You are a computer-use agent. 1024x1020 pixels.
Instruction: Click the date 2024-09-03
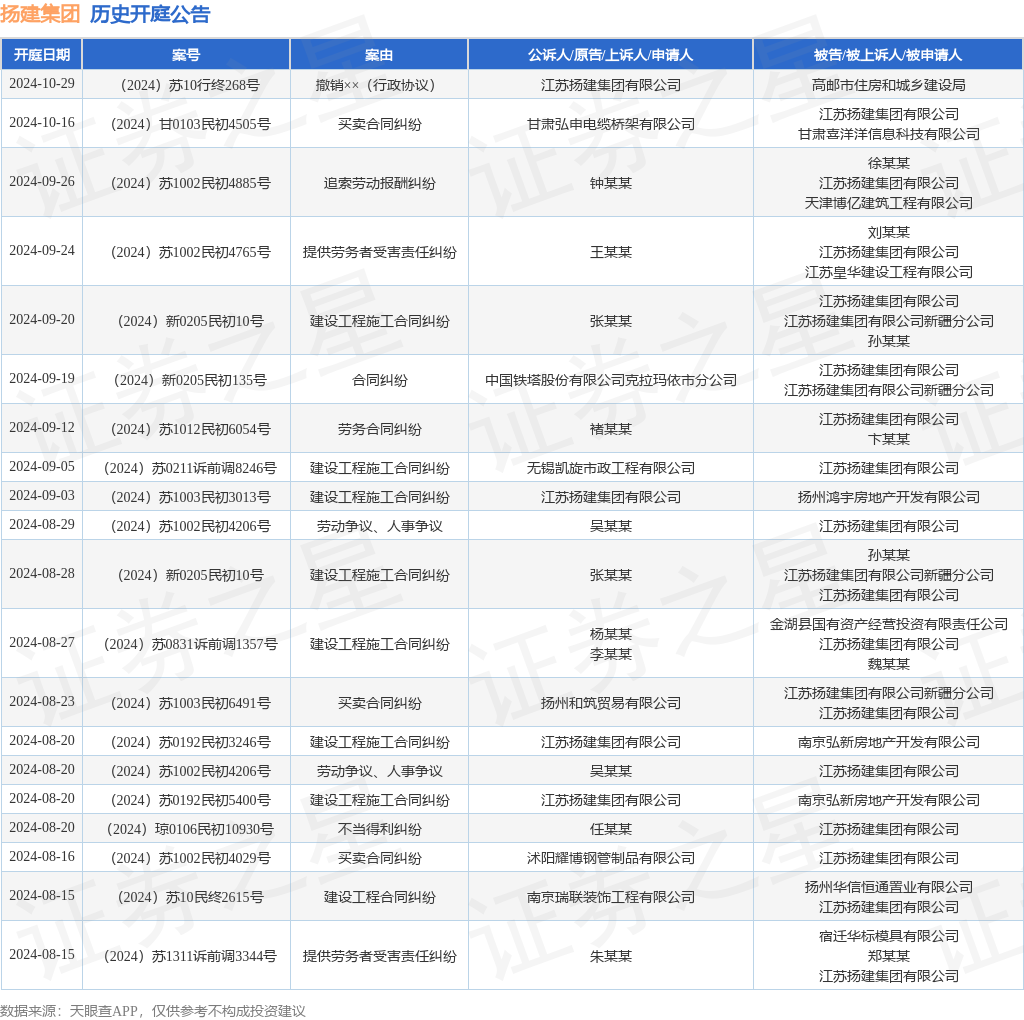click(x=42, y=496)
